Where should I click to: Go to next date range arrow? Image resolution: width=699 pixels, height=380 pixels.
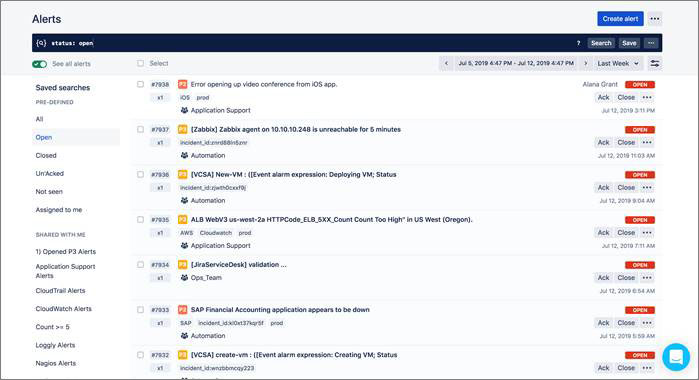(585, 64)
